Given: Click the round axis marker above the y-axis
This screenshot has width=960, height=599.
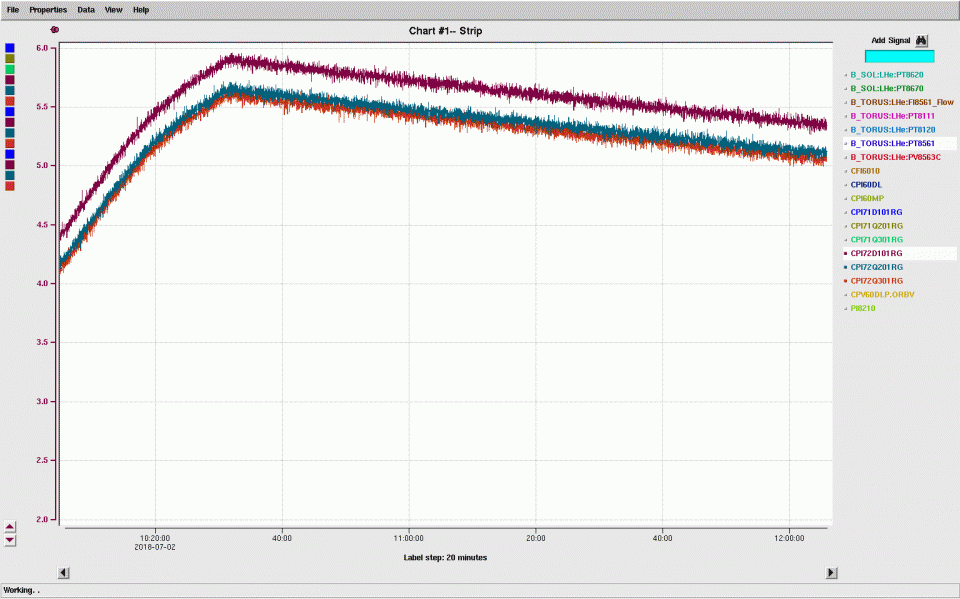Looking at the screenshot, I should (55, 30).
